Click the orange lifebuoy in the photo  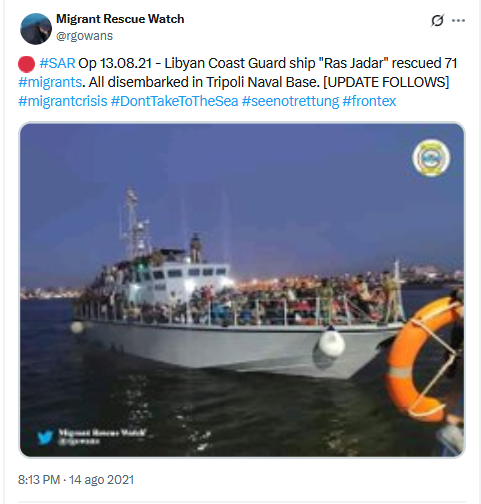pyautogui.click(x=424, y=359)
